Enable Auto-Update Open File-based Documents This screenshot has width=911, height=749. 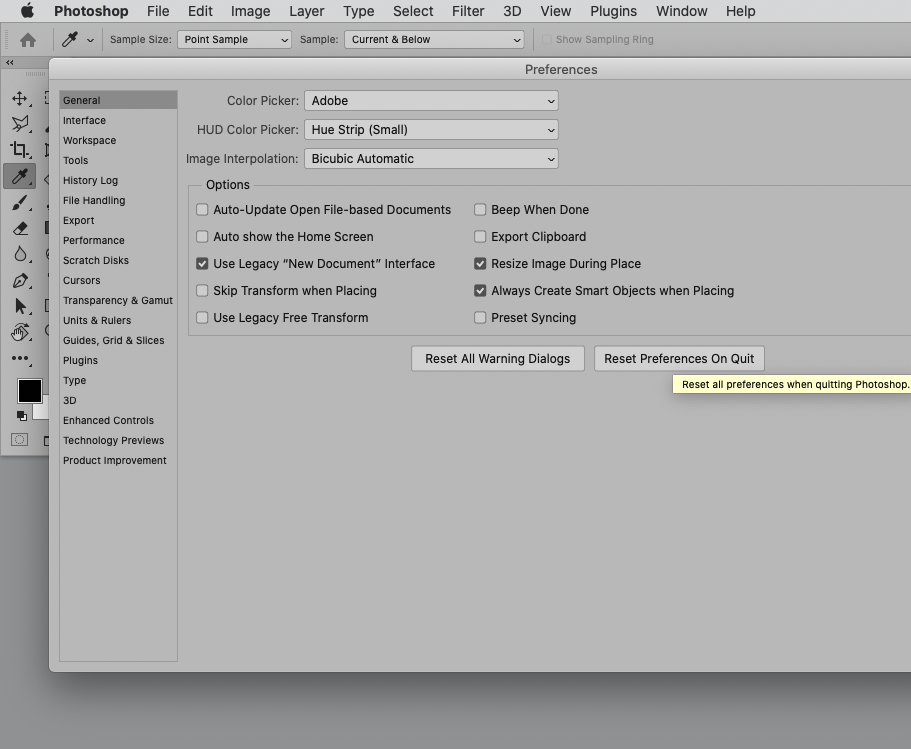(202, 210)
